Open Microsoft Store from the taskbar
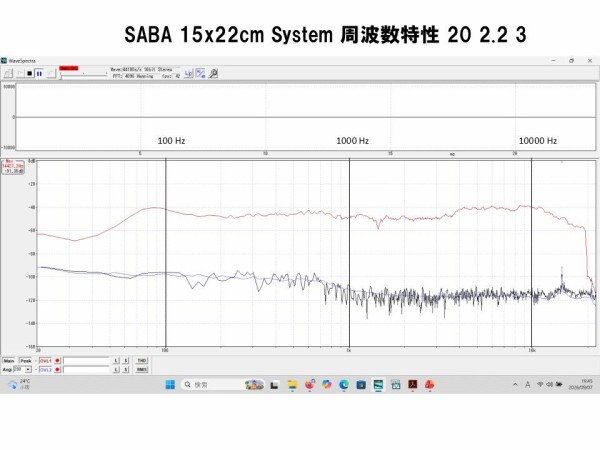The image size is (600, 450). point(361,385)
